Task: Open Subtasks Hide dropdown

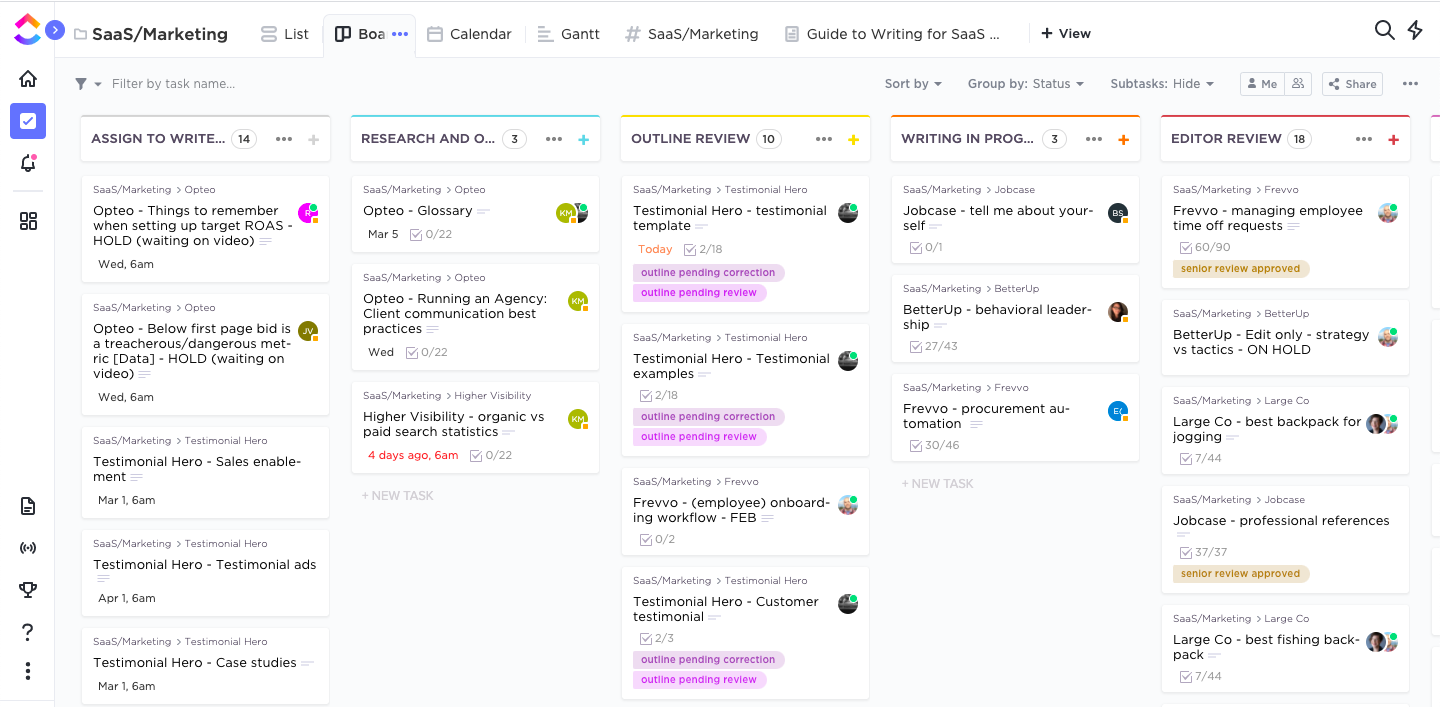Action: (x=1162, y=84)
